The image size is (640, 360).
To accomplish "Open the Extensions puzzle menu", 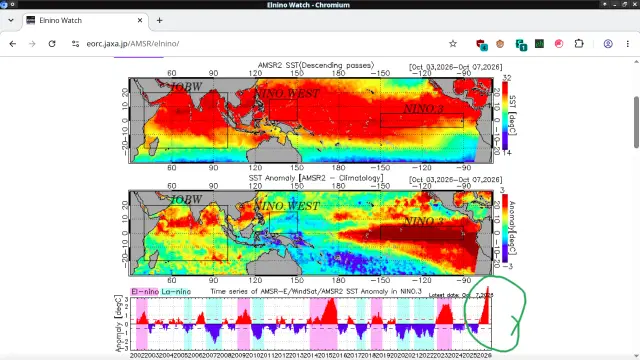I will (x=579, y=44).
